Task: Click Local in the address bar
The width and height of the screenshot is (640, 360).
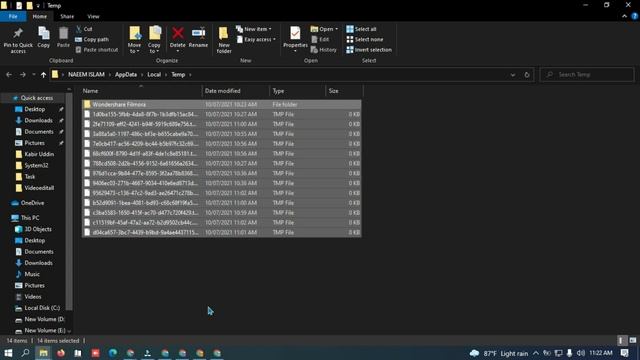Action: point(154,75)
